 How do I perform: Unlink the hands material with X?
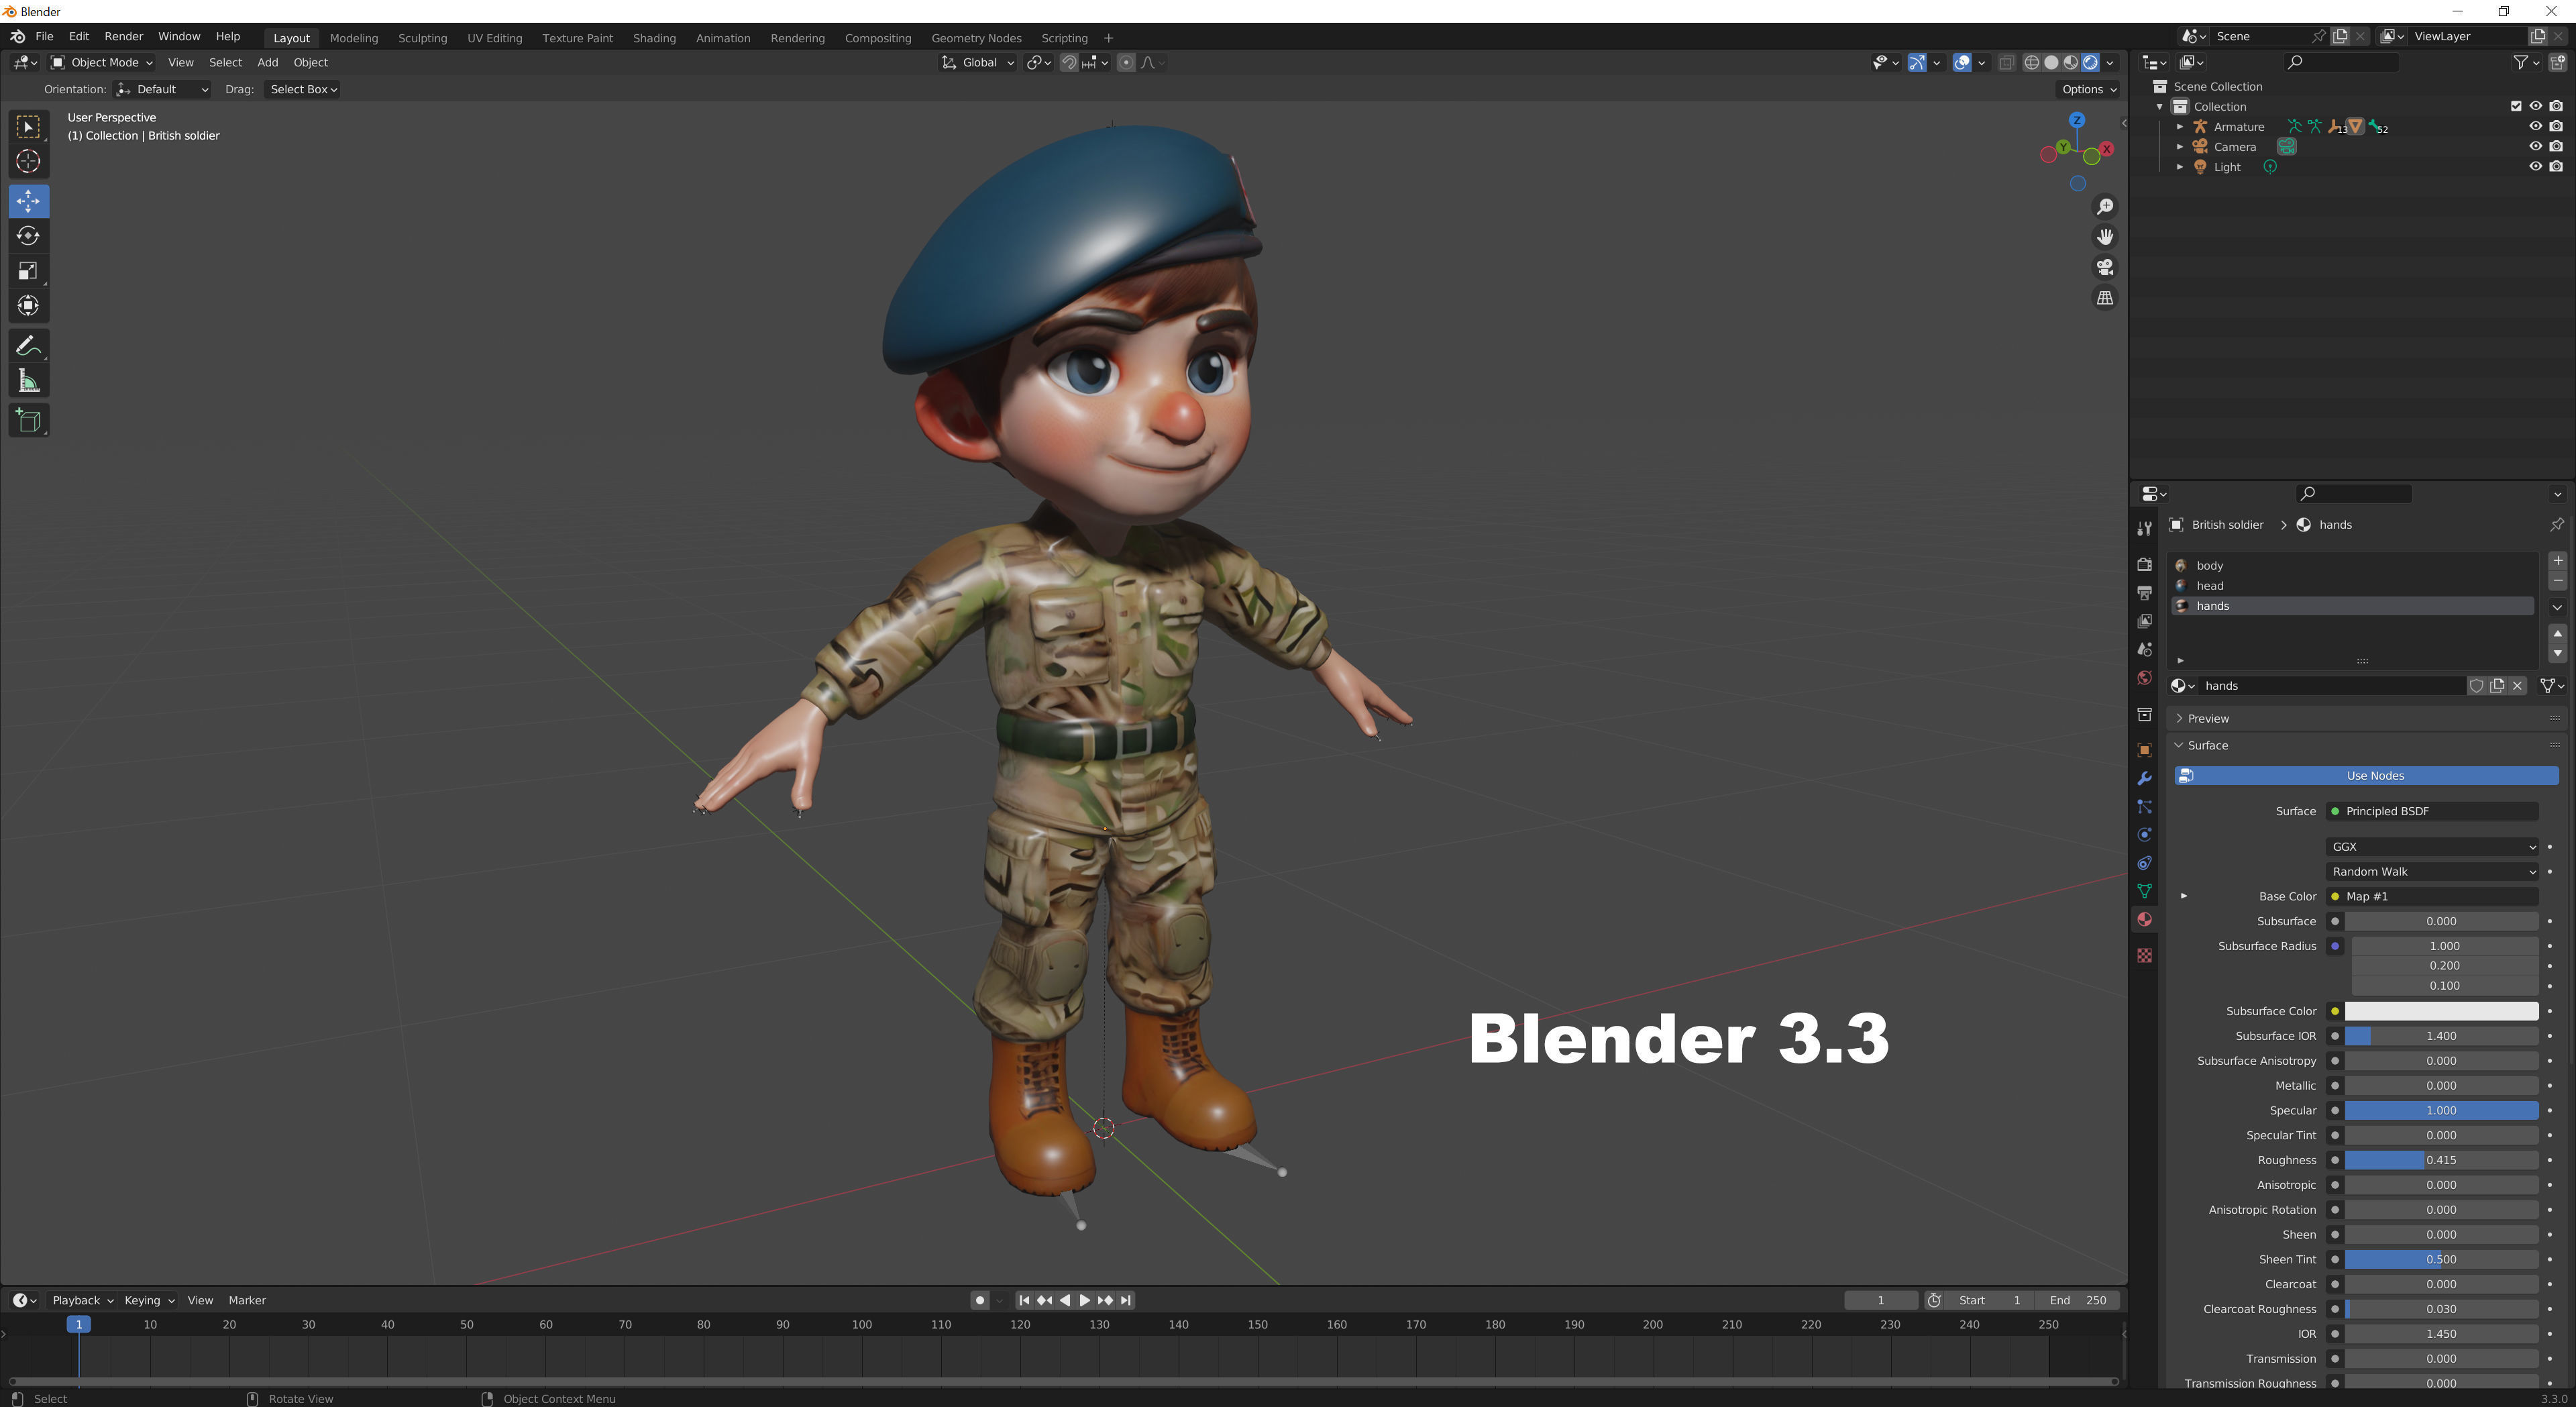(x=2518, y=686)
